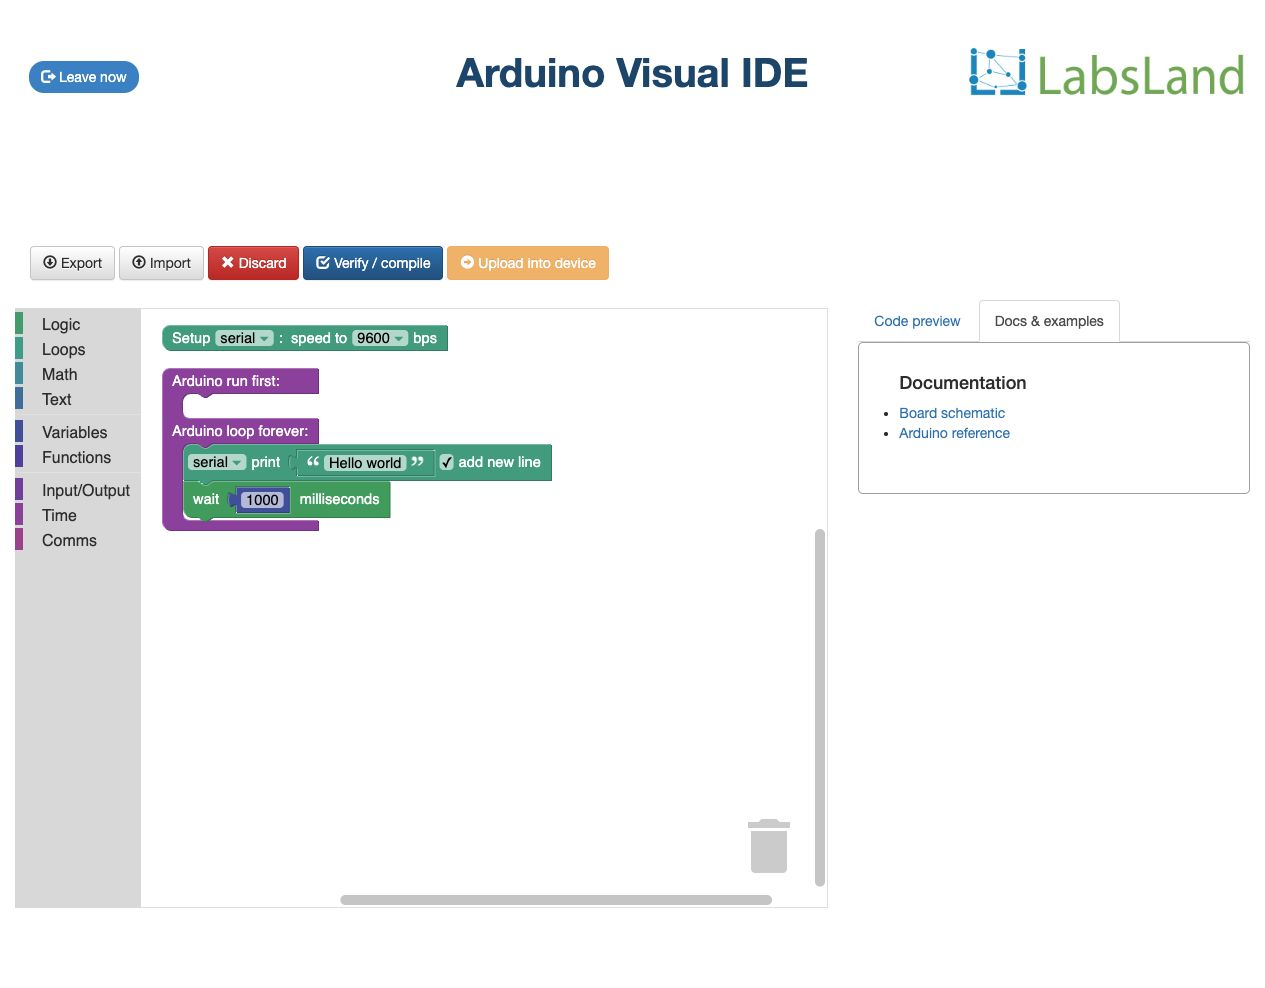1265x988 pixels.
Task: Click the workspace vertical scrollbar
Action: point(820,707)
